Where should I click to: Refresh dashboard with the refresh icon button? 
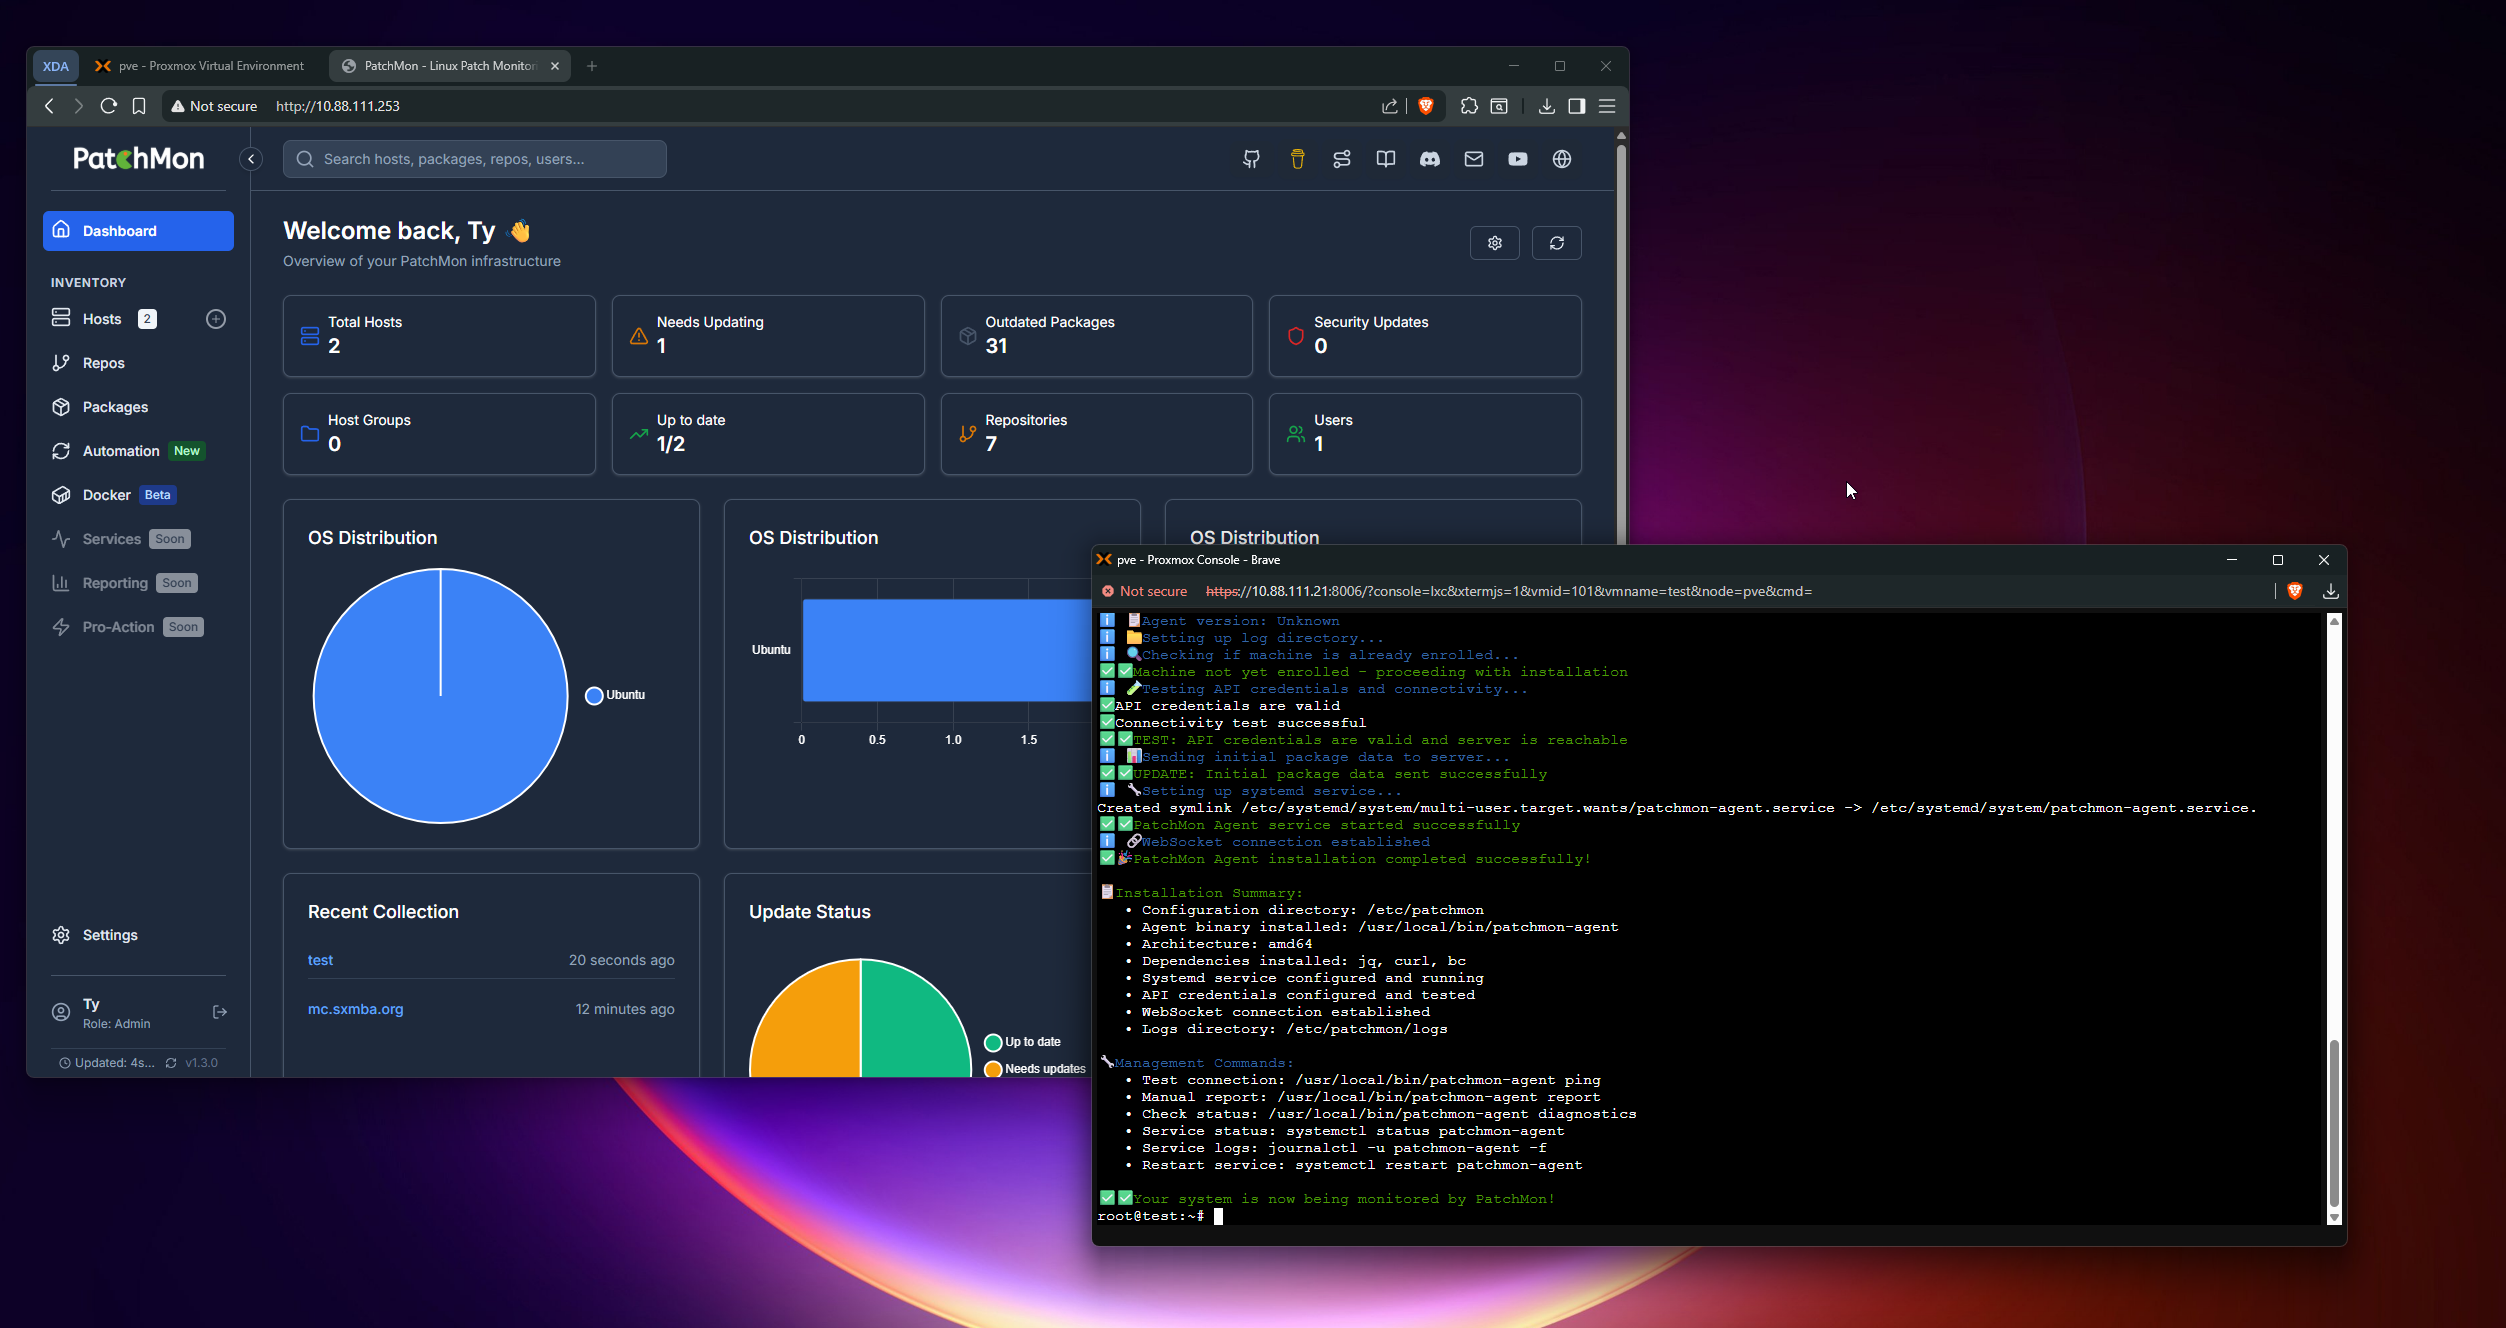tap(1556, 243)
